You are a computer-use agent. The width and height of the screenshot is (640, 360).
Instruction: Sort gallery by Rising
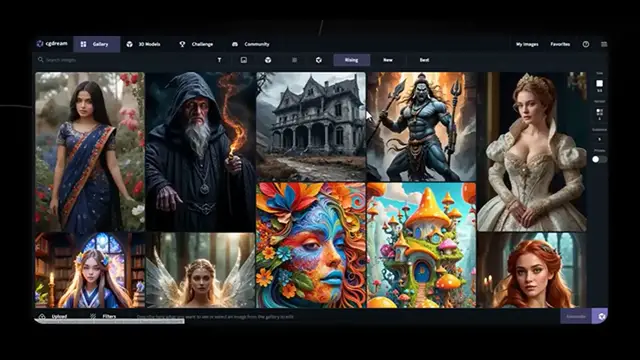[x=351, y=60]
